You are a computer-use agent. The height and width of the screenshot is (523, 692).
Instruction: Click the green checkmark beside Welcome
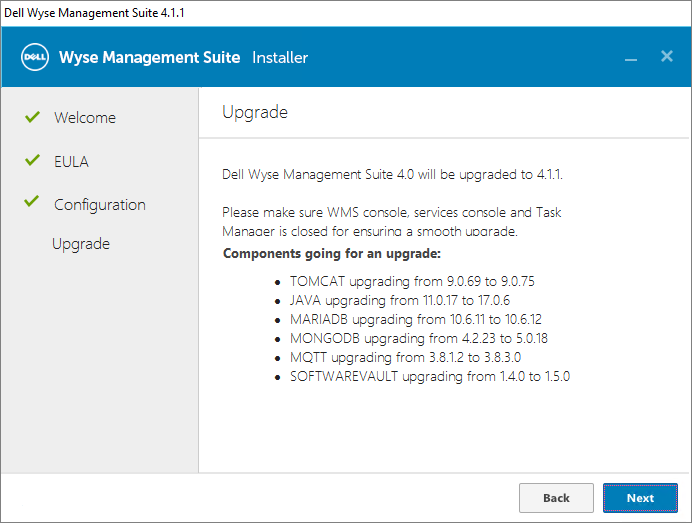tap(32, 117)
